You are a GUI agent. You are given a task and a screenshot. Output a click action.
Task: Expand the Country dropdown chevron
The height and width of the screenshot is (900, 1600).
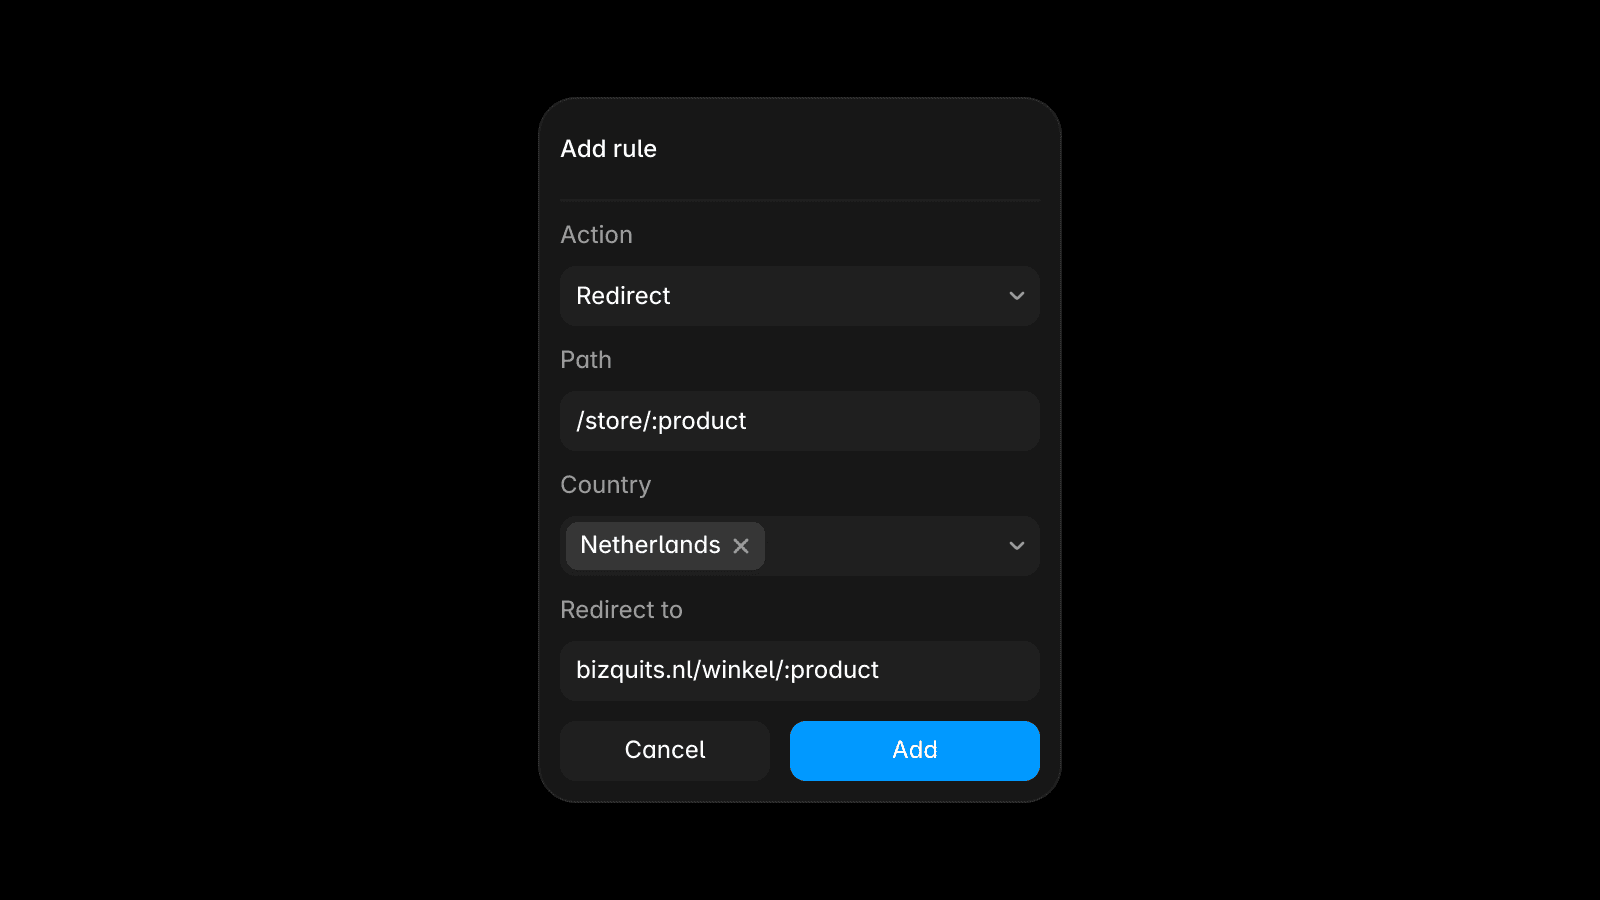pos(1017,546)
